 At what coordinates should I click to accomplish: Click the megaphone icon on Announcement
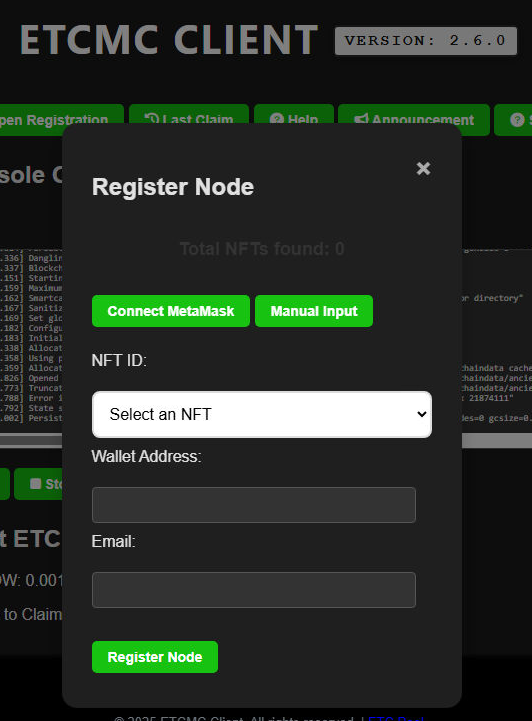[x=361, y=119]
